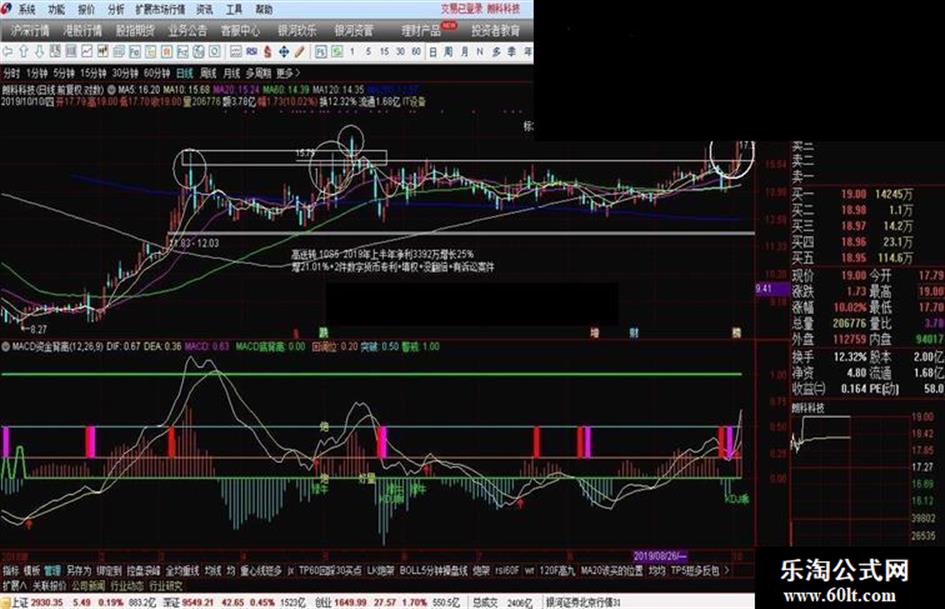Image resolution: width=945 pixels, height=609 pixels.
Task: Switch to 30-minute period in toolbar
Action: 400,52
